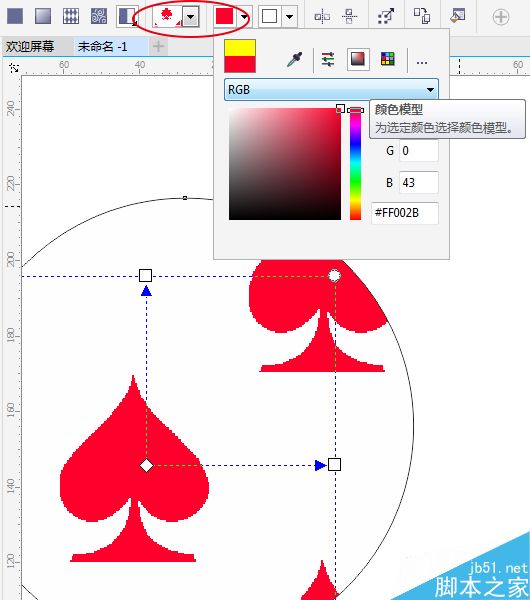This screenshot has height=600, width=530.
Task: Click the red front color swatch in the toolbar
Action: (225, 16)
